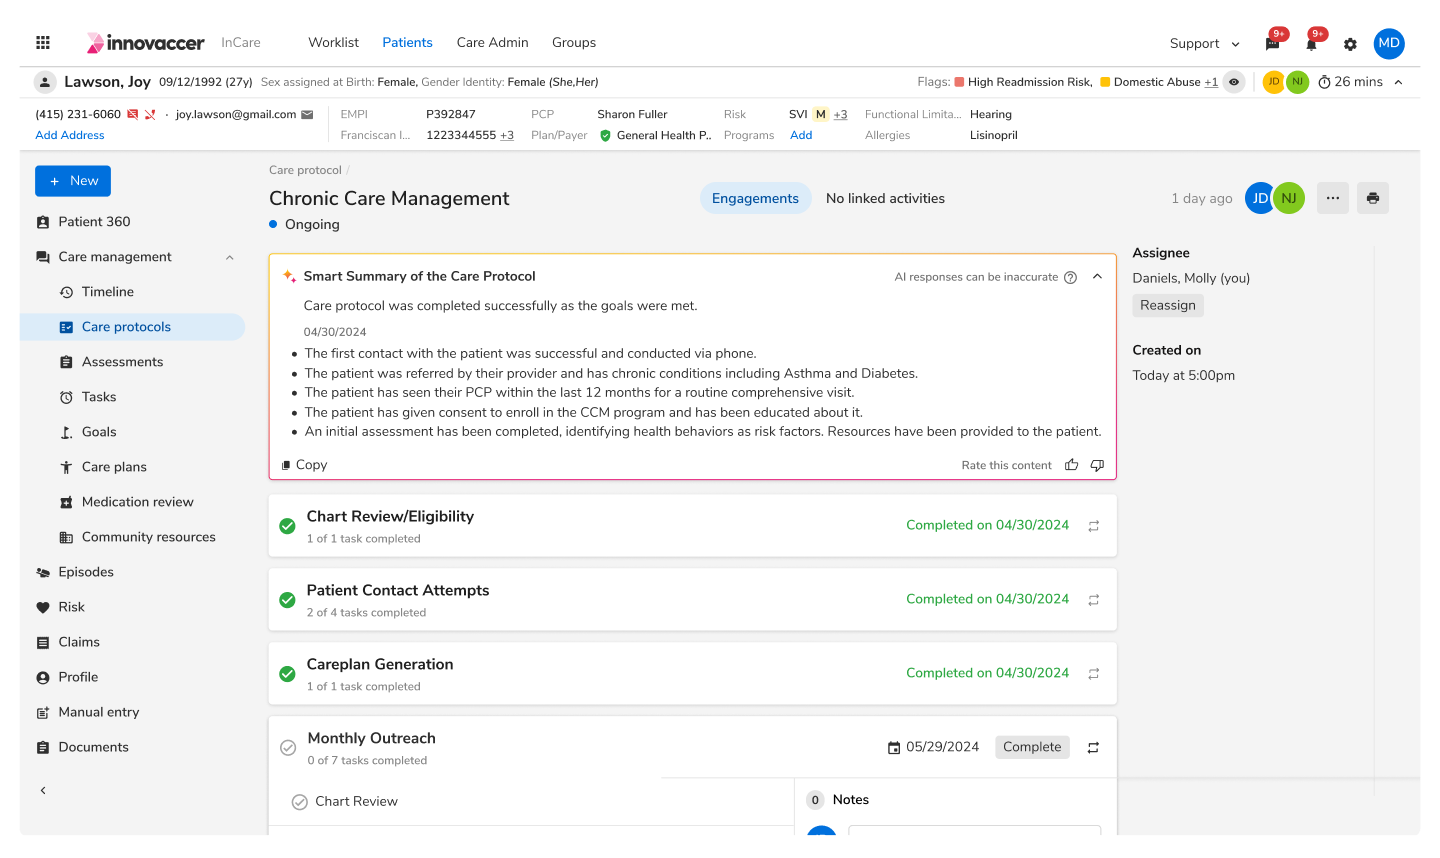Image resolution: width=1440 pixels, height=858 pixels.
Task: Toggle the Patient Contact Attempts green check
Action: click(x=287, y=600)
